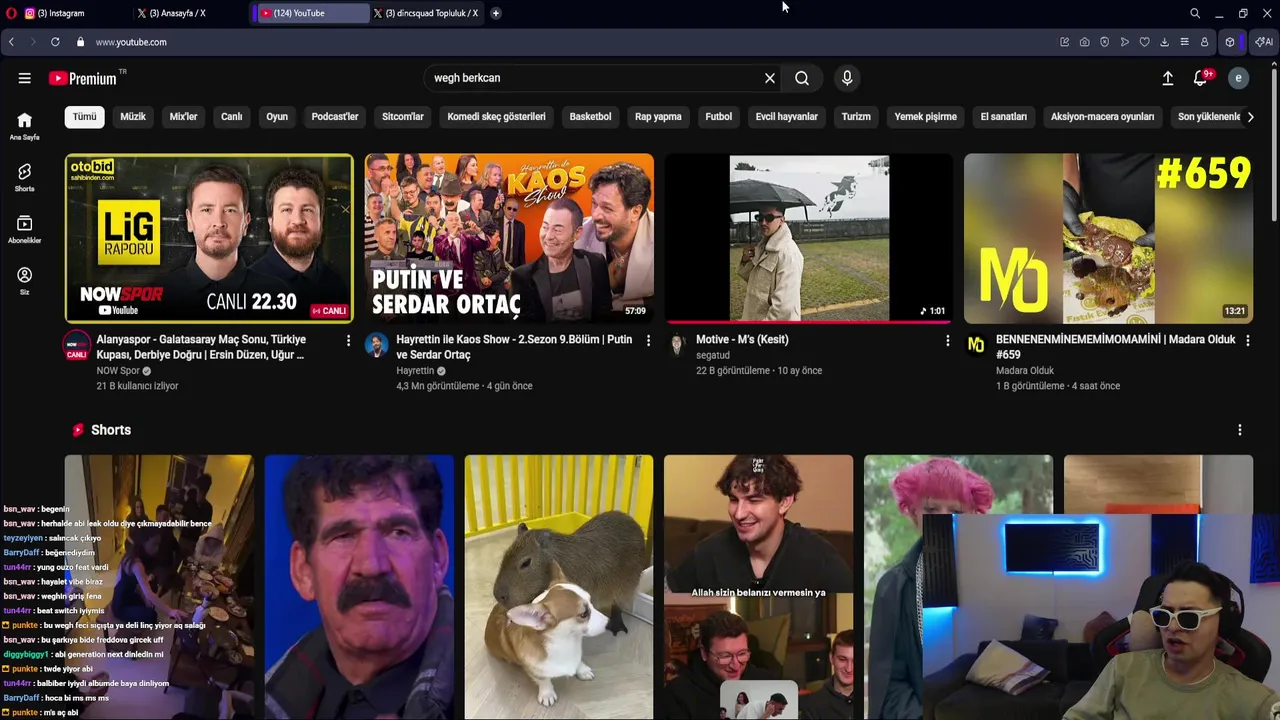The image size is (1280, 720).
Task: Open Putin ve Serdar Ortaç thumbnail
Action: (x=509, y=238)
